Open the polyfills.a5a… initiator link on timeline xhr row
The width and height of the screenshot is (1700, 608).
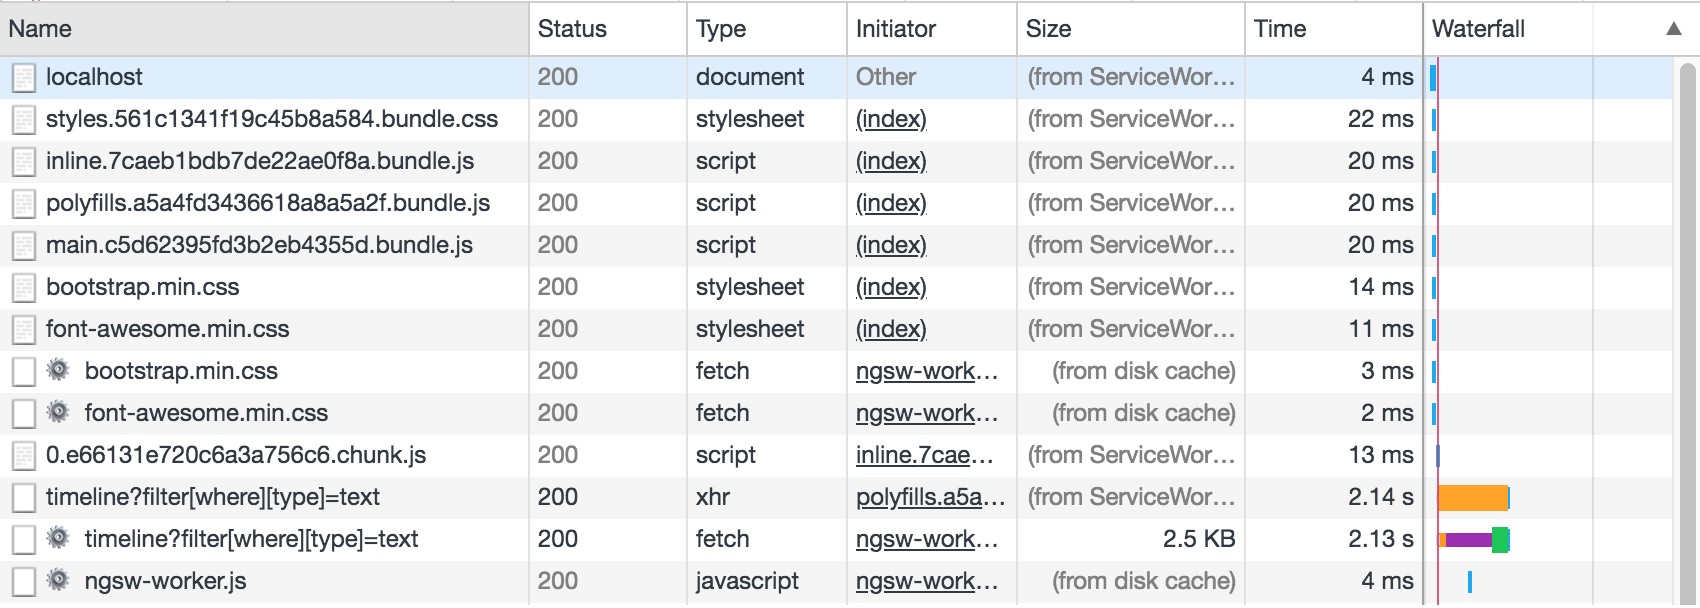click(x=931, y=497)
